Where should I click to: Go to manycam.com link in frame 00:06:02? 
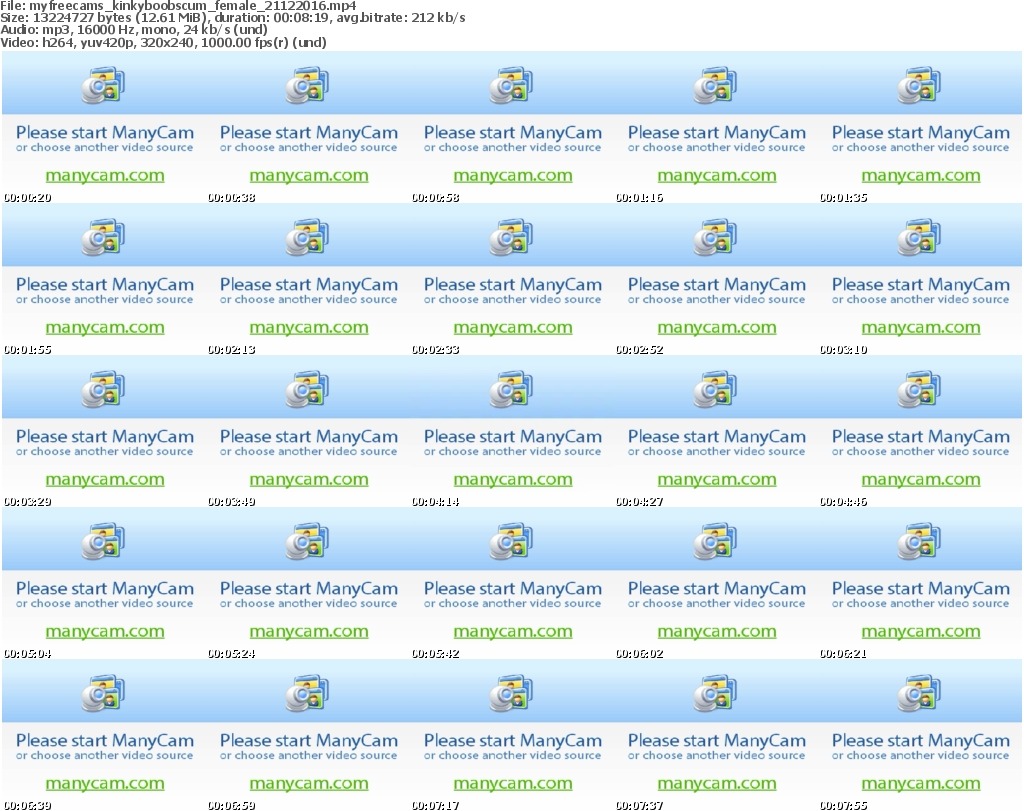716,631
